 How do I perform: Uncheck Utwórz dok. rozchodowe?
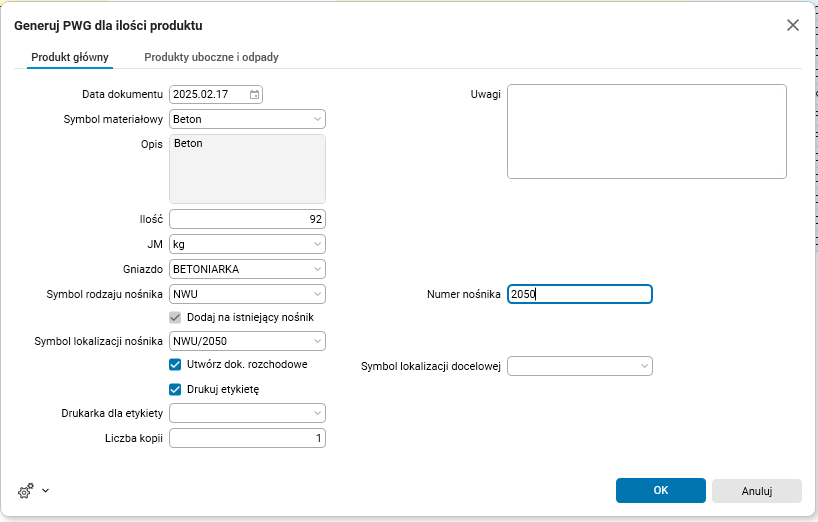click(x=175, y=364)
